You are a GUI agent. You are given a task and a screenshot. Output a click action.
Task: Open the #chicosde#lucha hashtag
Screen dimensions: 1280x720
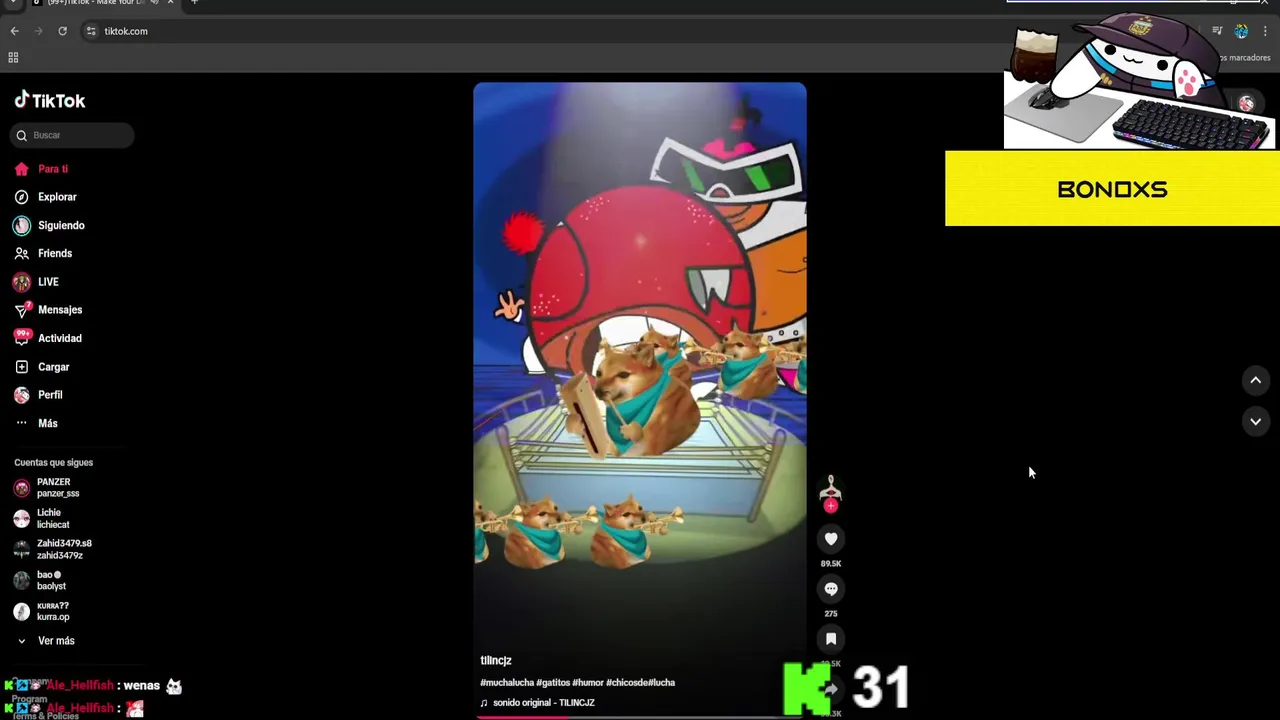click(640, 682)
